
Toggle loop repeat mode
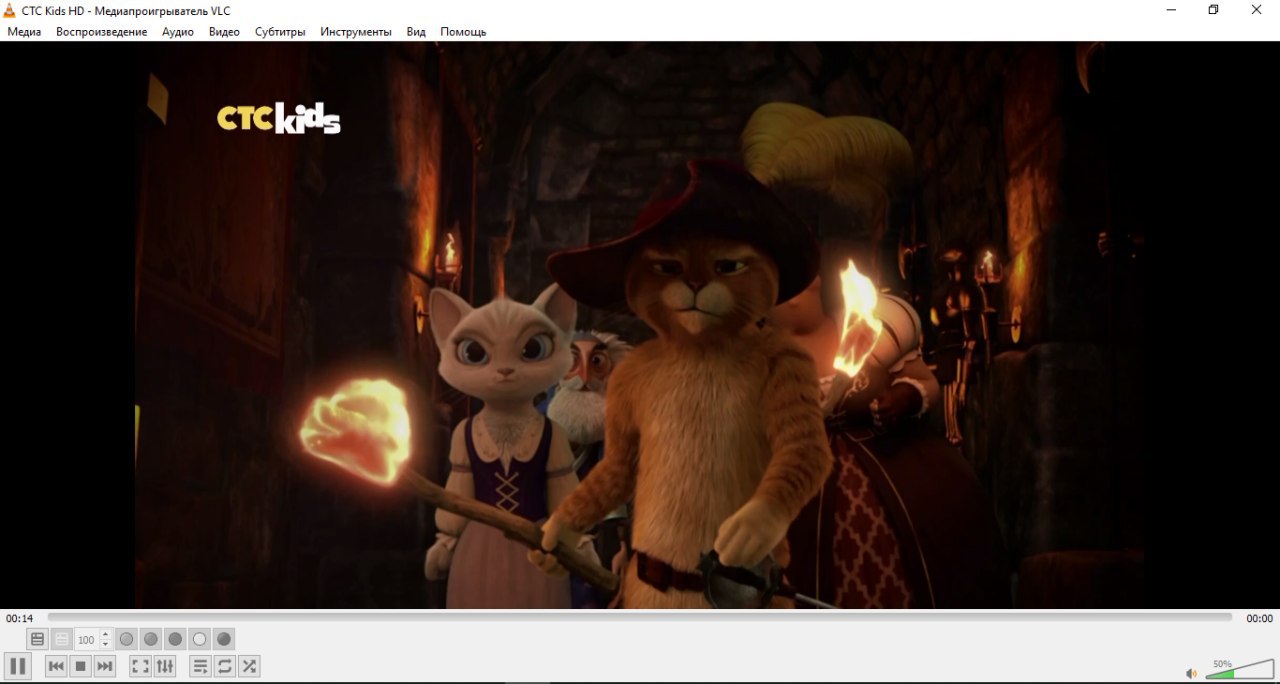[224, 666]
